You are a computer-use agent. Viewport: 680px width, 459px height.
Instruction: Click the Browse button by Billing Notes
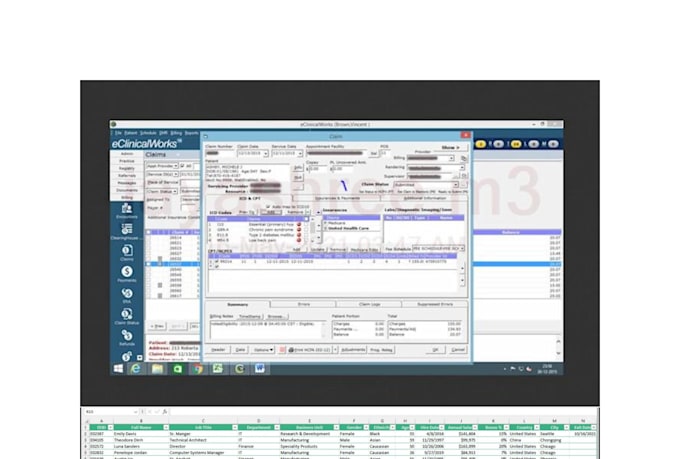pos(276,316)
